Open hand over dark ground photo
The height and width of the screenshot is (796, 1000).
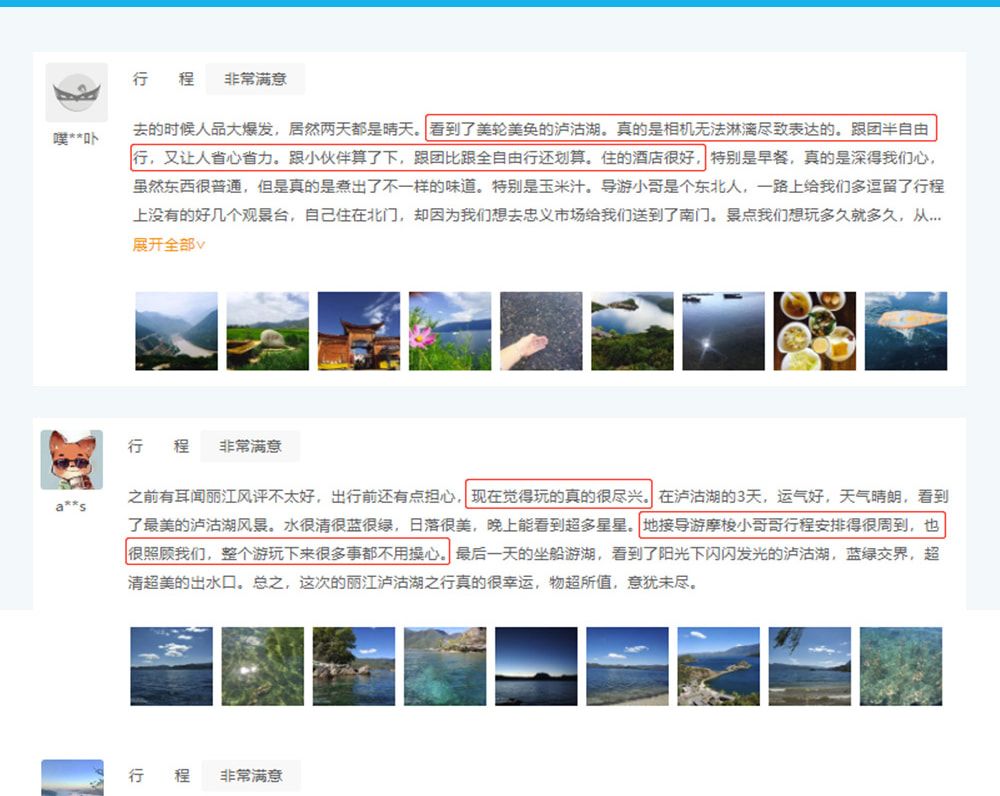point(541,331)
